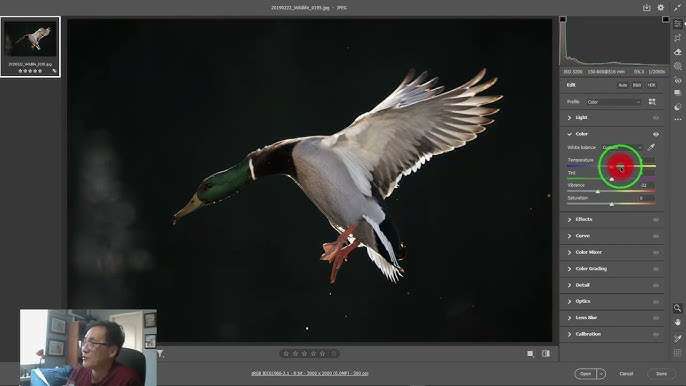Open the Snapshots panel icon
This screenshot has height=386, width=686.
(x=678, y=93)
